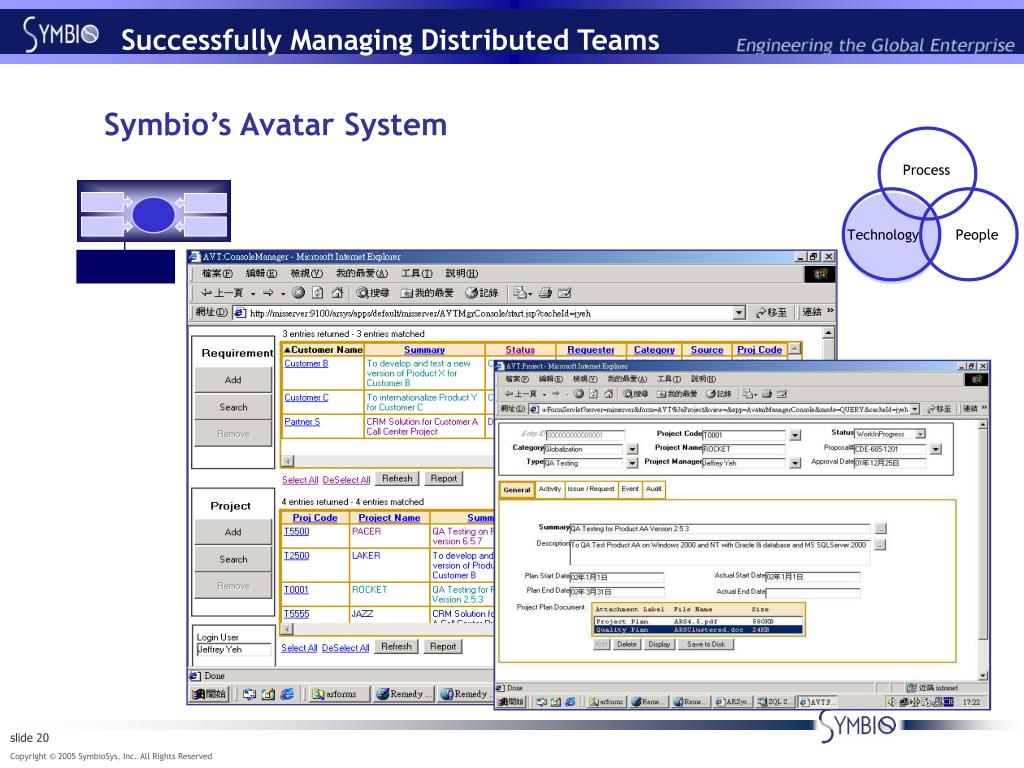Open ARSys... taskbar button in right screenshot
Screen dimensions: 1024x768
[x=733, y=702]
